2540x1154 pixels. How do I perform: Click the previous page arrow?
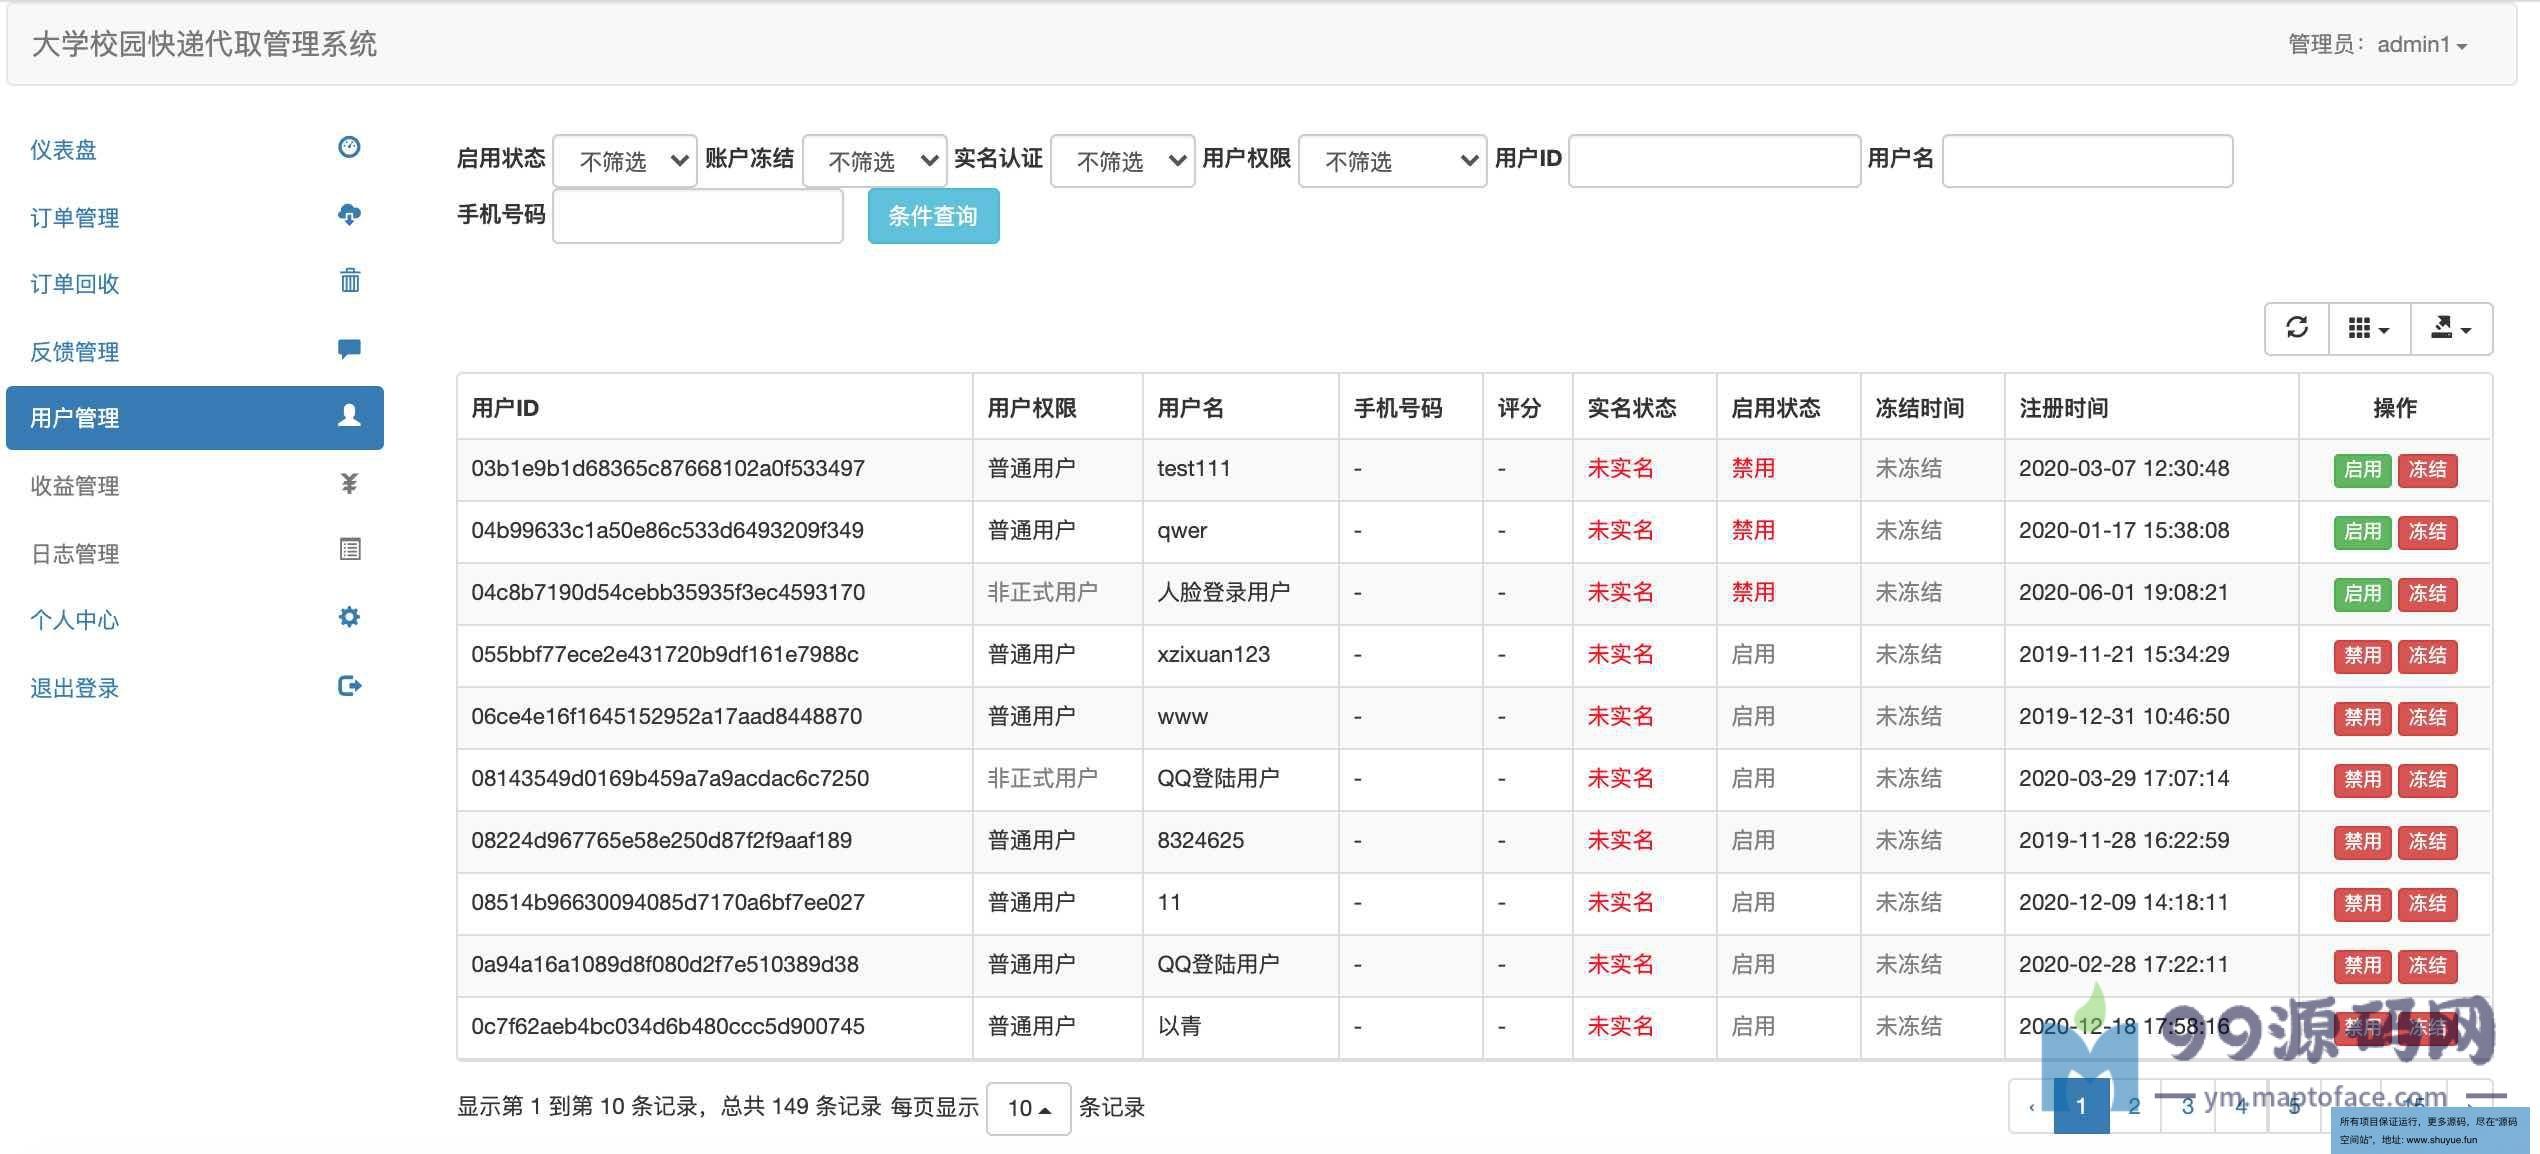point(2031,1106)
